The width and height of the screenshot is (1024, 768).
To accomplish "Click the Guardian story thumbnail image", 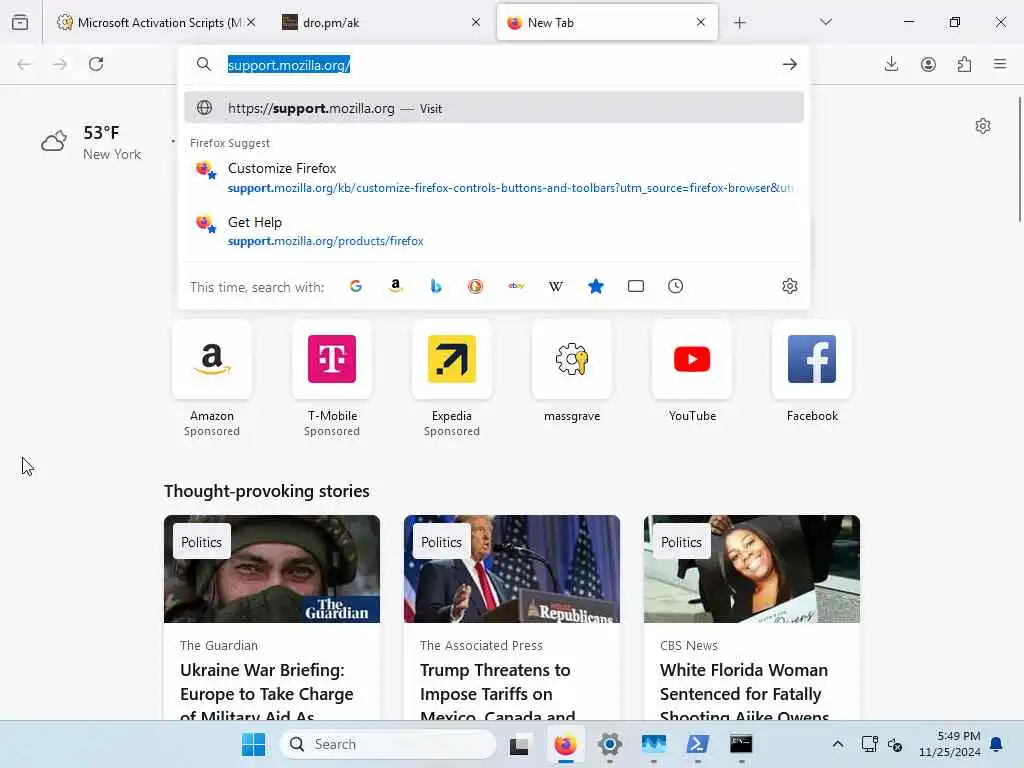I will click(x=272, y=569).
